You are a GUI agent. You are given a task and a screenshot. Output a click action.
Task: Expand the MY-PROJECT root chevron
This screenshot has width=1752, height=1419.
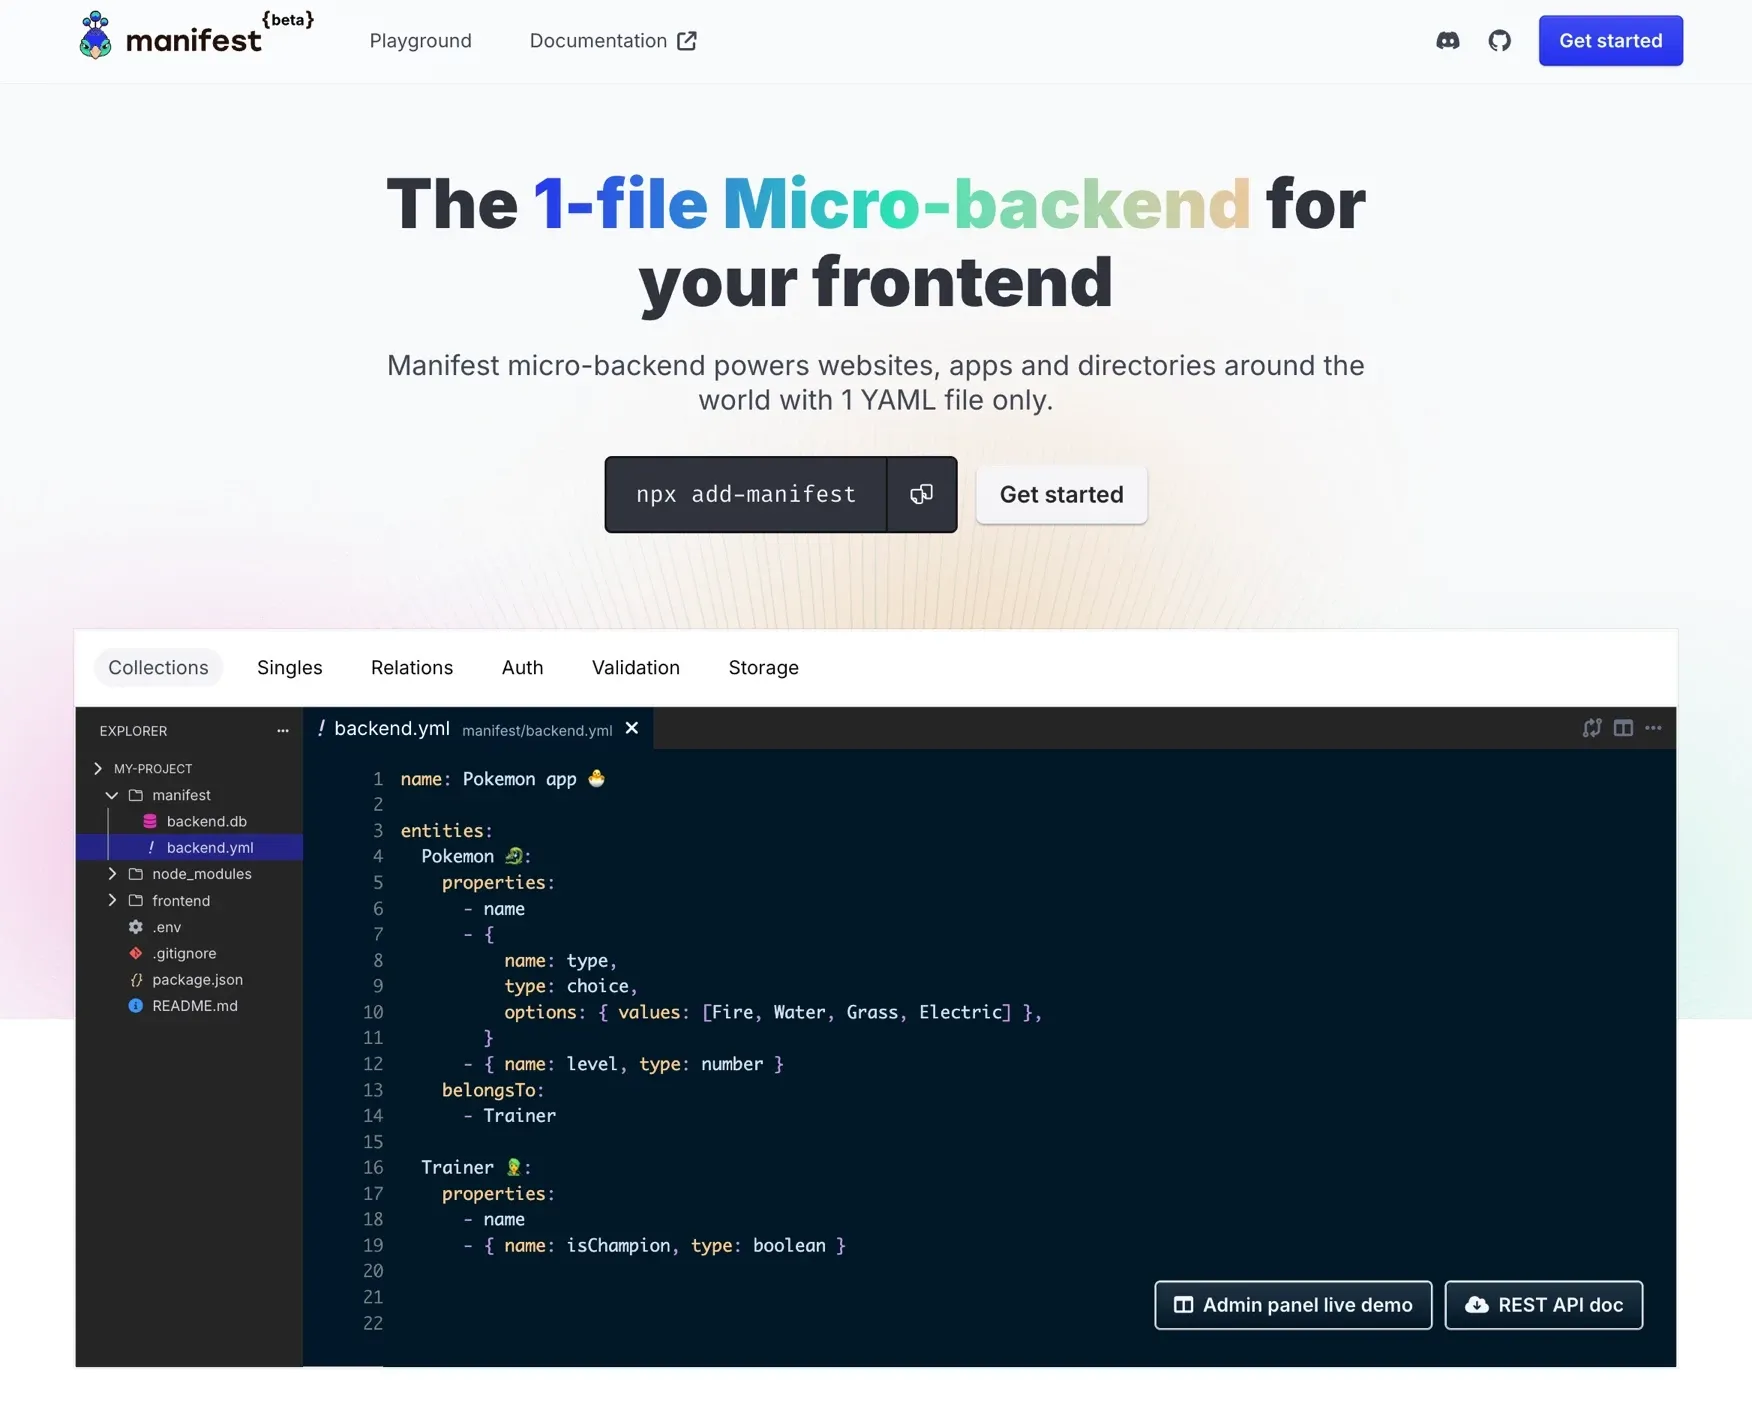(x=98, y=769)
